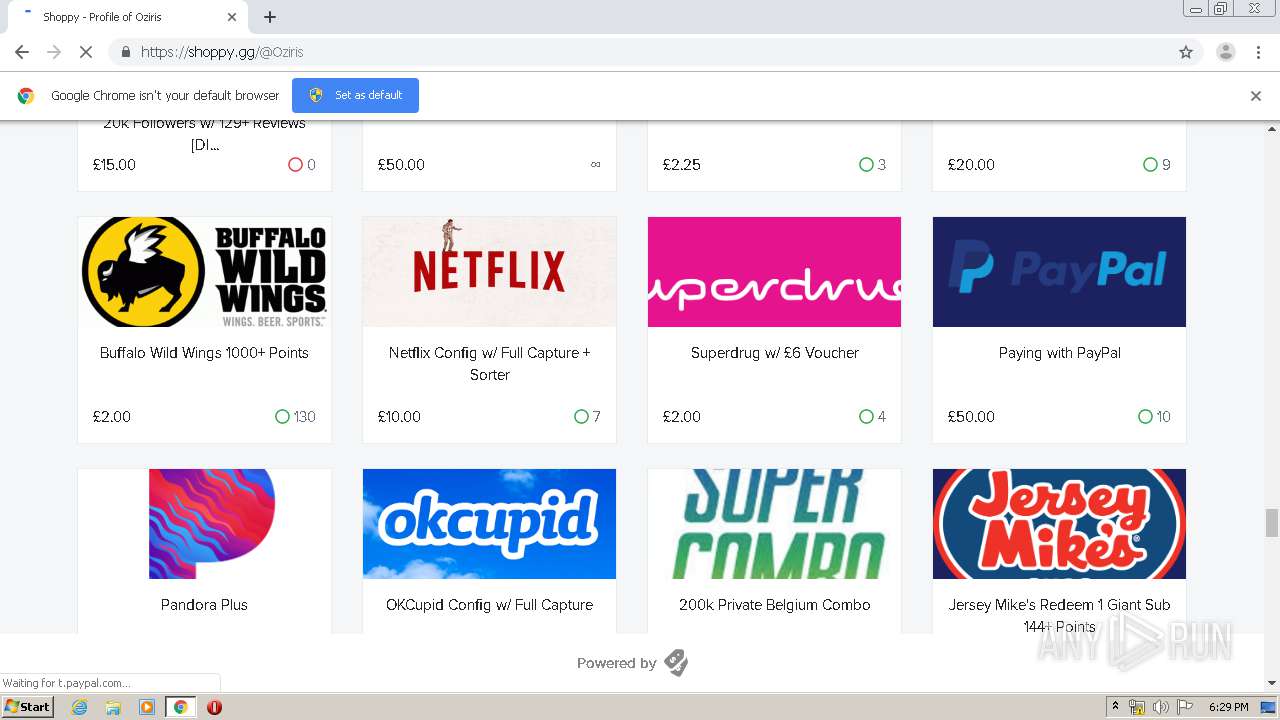Launch Internet Explorer from the taskbar
This screenshot has height=720, width=1280.
[x=80, y=707]
